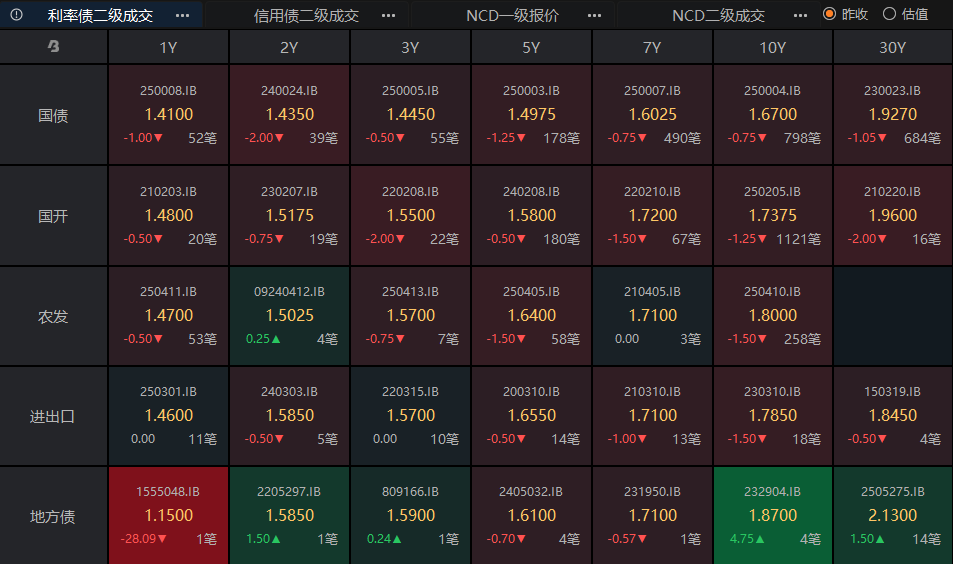
Task: Open the three-dot menu for NCD一级报价
Action: click(594, 15)
